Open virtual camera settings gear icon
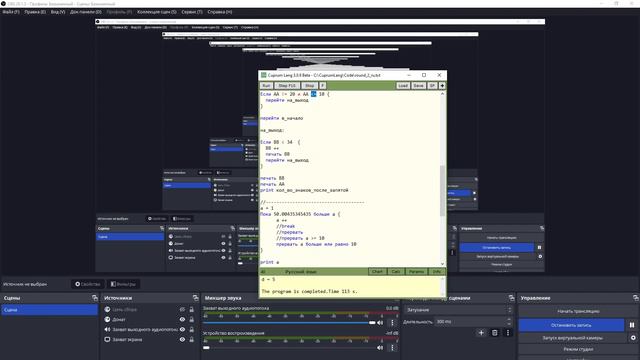Image resolution: width=640 pixels, height=360 pixels. click(633, 338)
